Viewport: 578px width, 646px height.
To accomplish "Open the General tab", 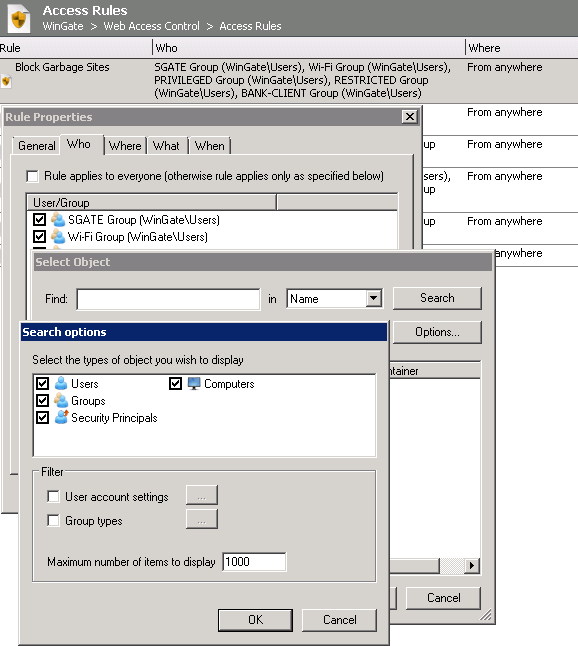I will click(x=36, y=146).
